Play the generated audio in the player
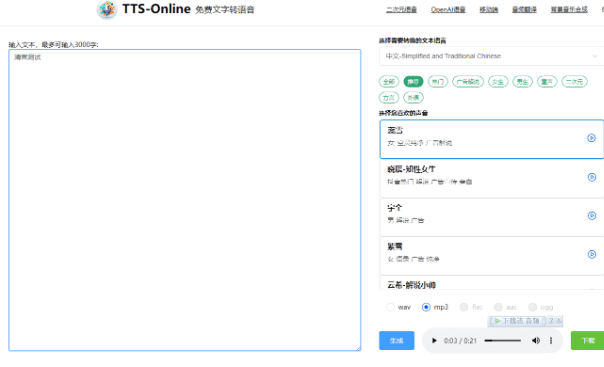This screenshot has width=604, height=367. [x=434, y=340]
